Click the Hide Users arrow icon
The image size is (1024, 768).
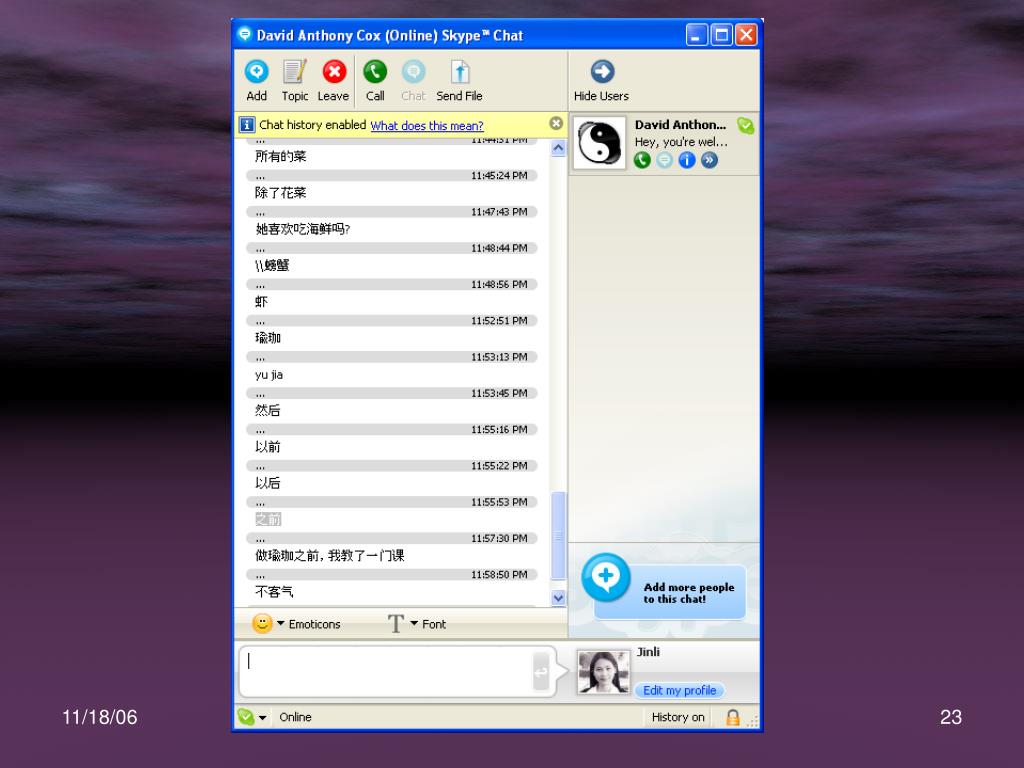[x=602, y=71]
